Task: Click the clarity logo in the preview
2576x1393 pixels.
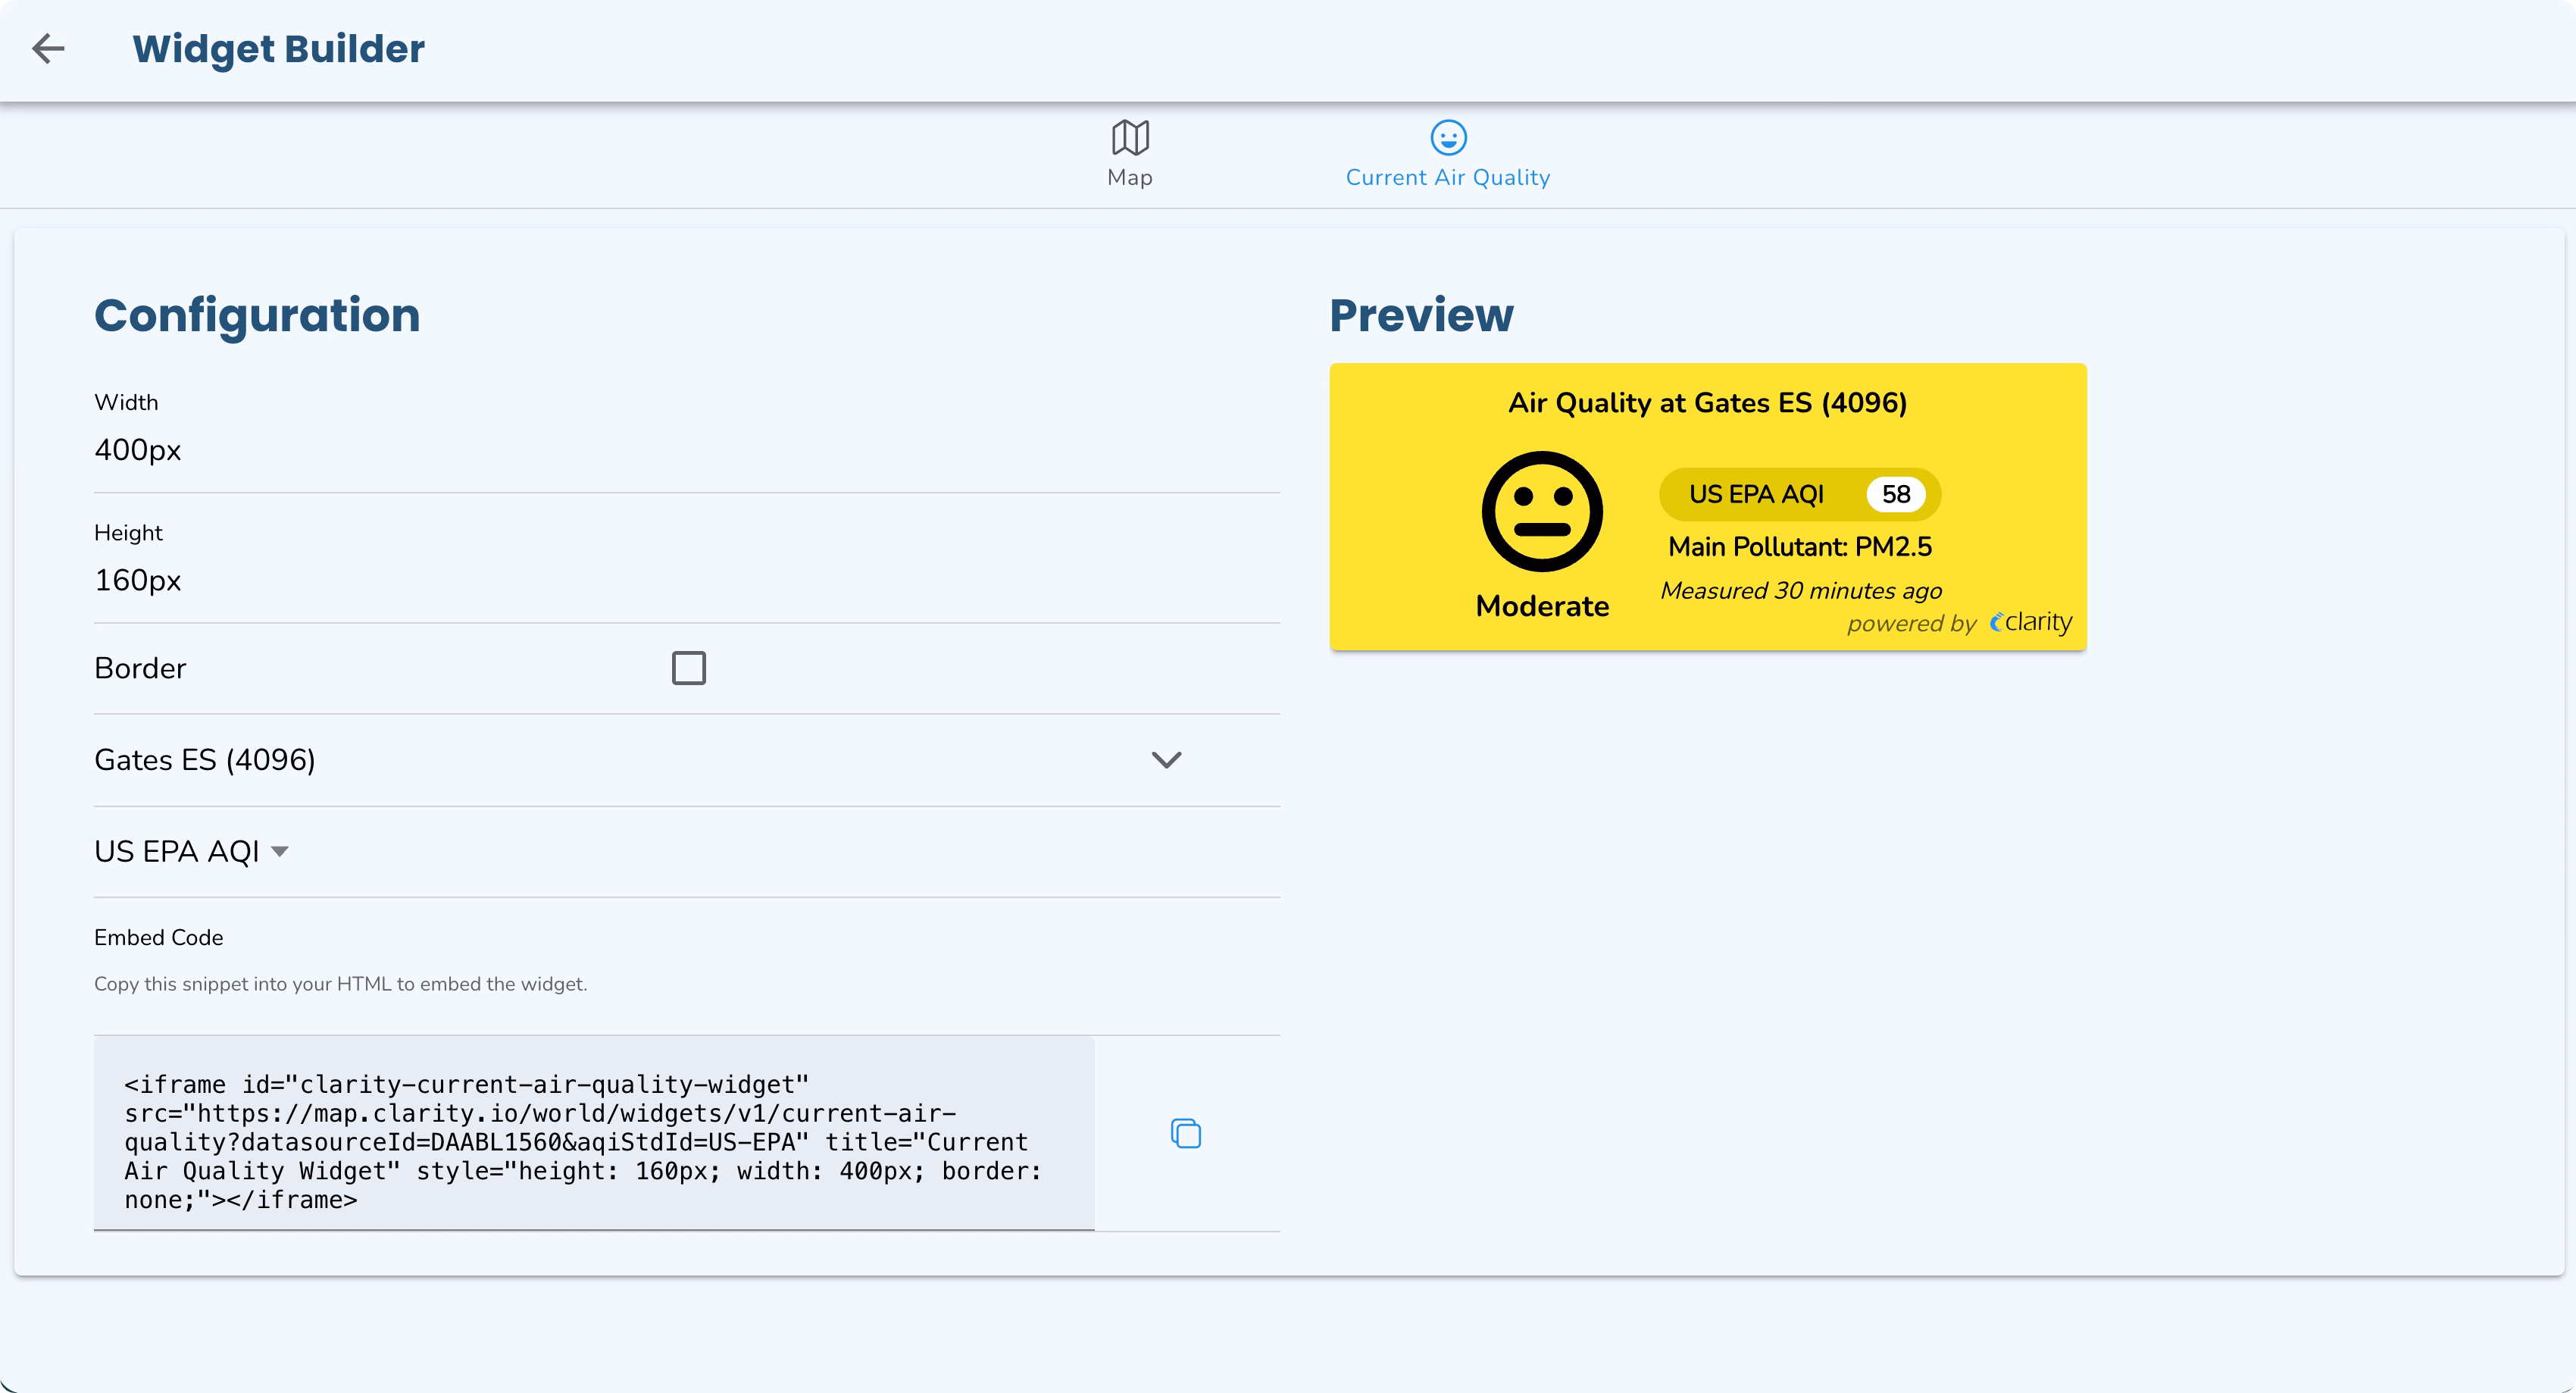Action: click(2030, 622)
